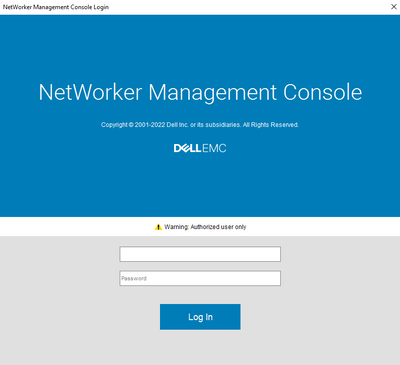This screenshot has height=365, width=400.
Task: Click the NetWorker Management Console heading
Action: tap(200, 92)
